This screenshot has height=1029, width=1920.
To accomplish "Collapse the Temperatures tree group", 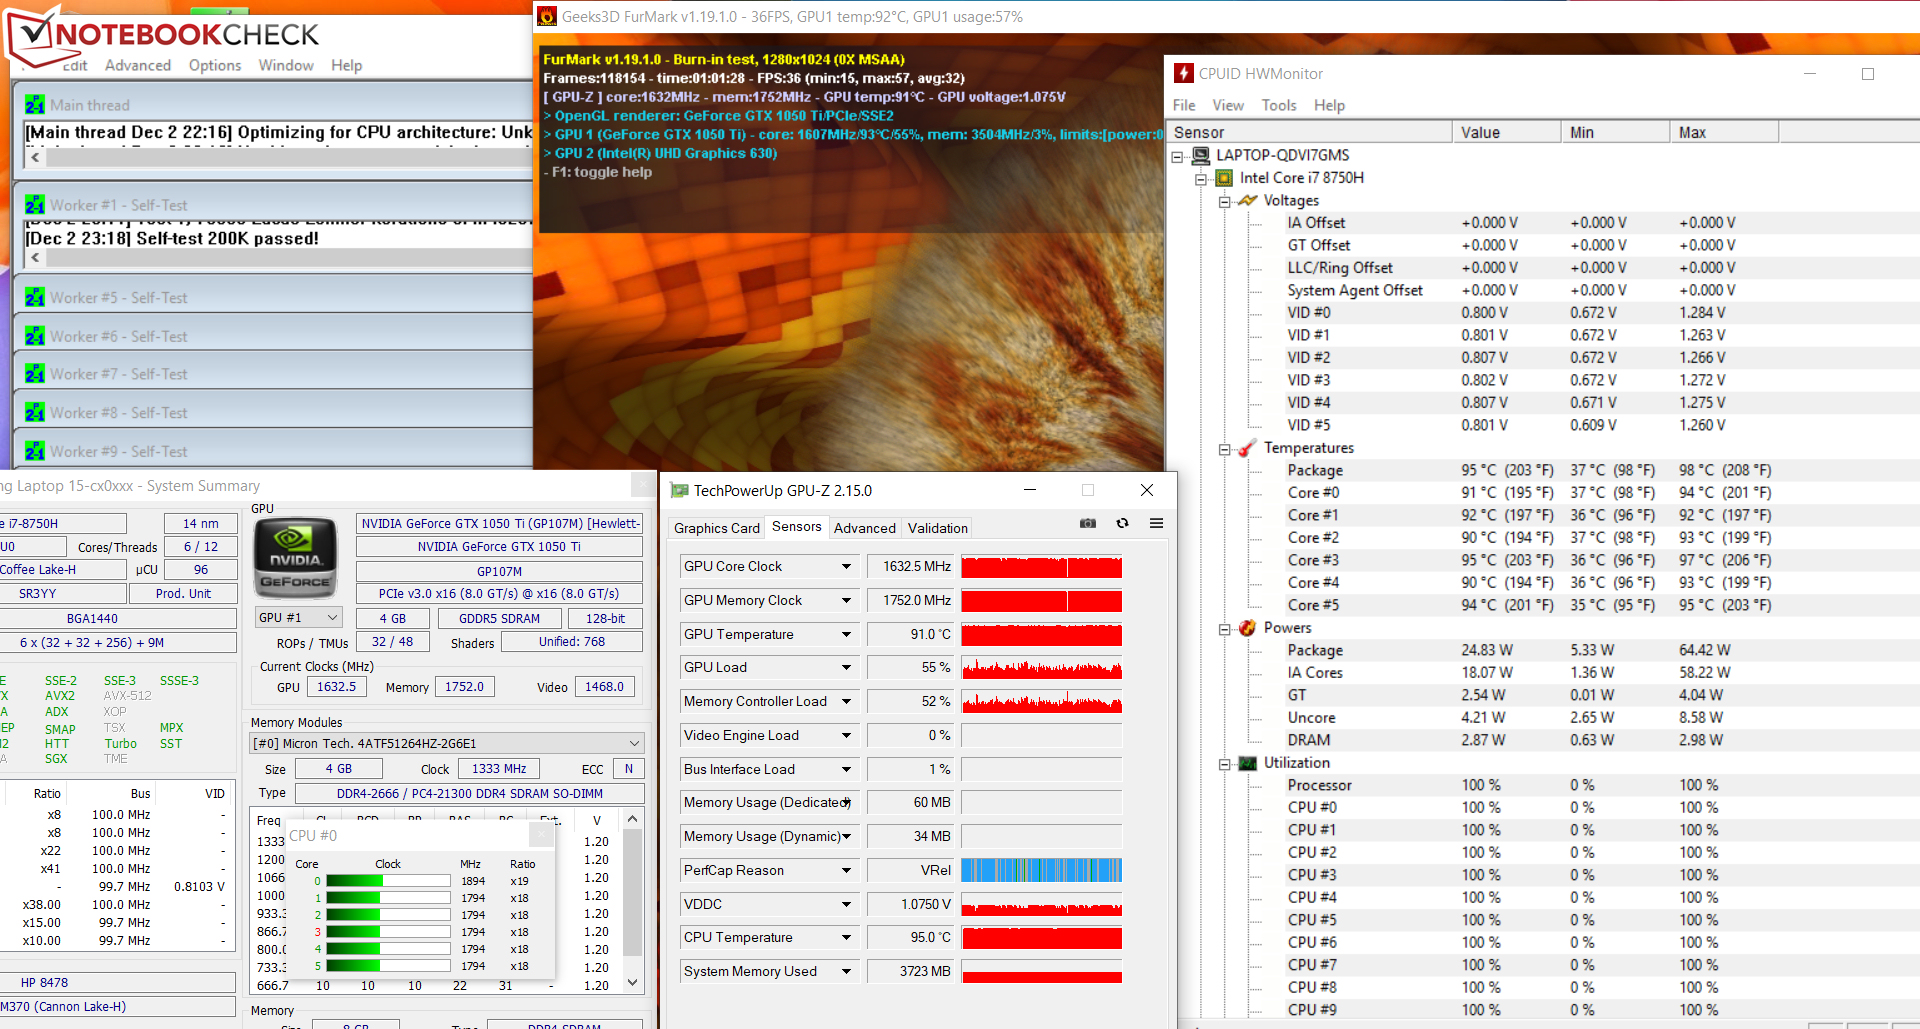I will click(1224, 450).
